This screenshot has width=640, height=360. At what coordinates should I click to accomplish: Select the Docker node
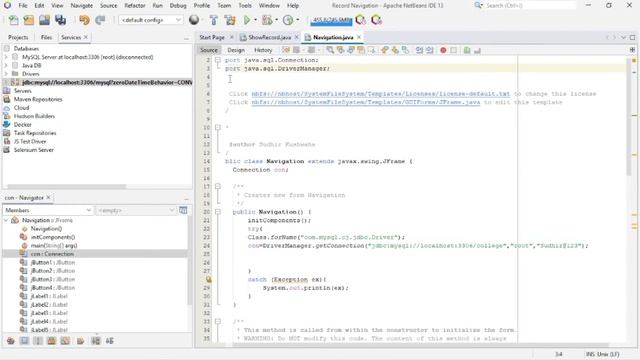coord(22,124)
